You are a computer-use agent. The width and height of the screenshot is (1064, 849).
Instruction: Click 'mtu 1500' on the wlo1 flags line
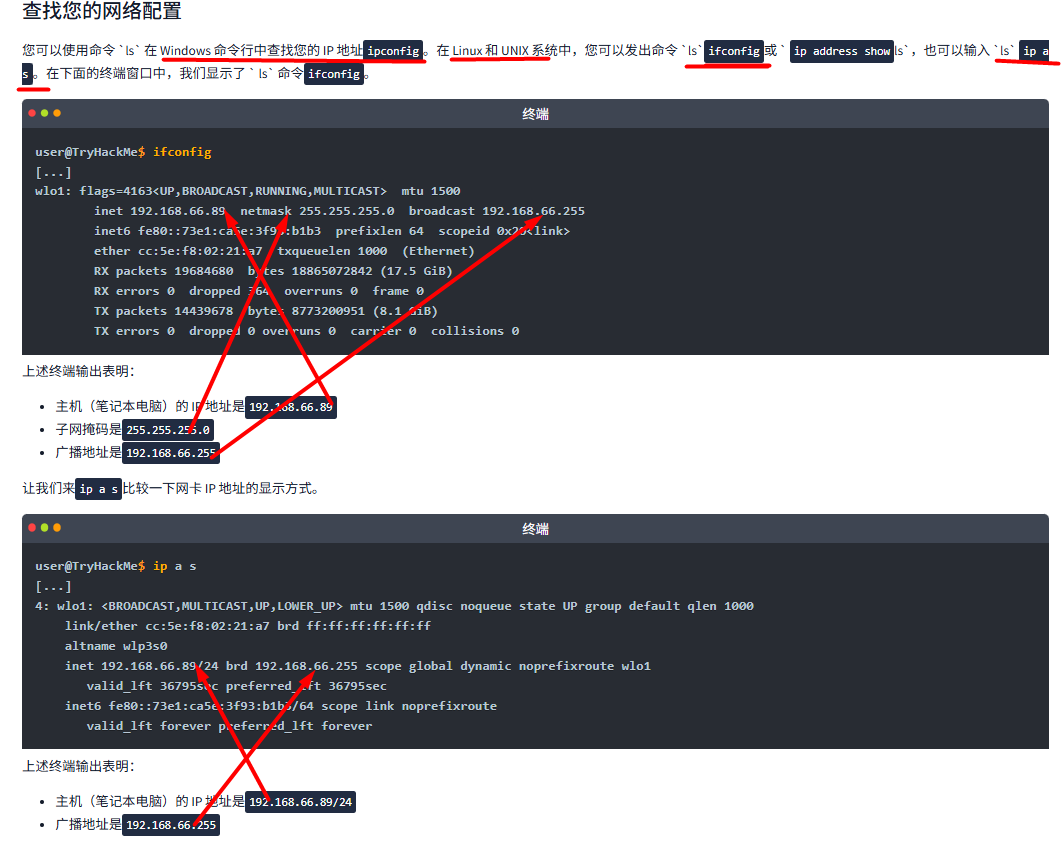[x=431, y=191]
